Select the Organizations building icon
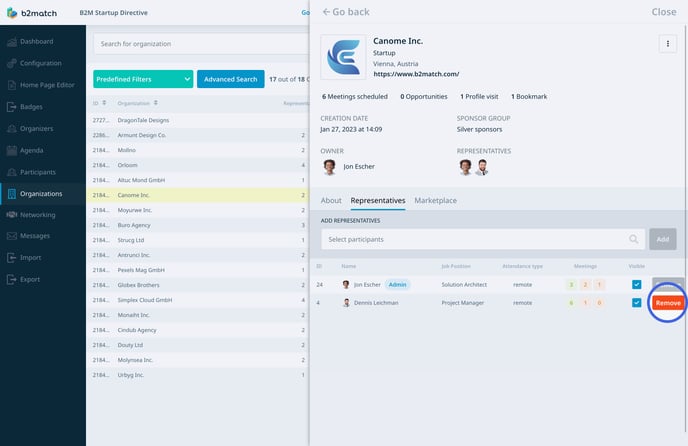Image resolution: width=688 pixels, height=446 pixels. pyautogui.click(x=12, y=194)
